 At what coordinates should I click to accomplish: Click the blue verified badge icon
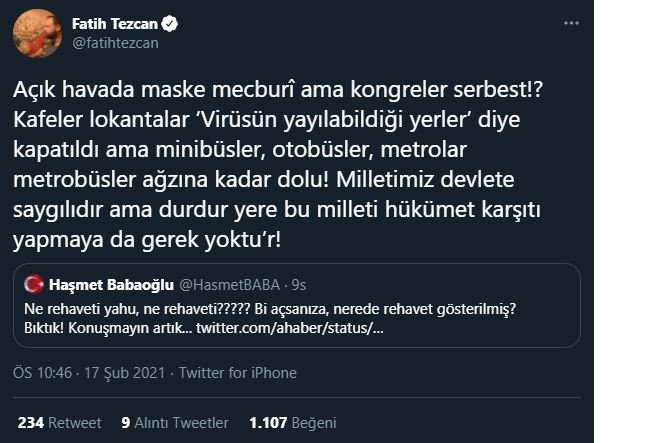pyautogui.click(x=169, y=24)
